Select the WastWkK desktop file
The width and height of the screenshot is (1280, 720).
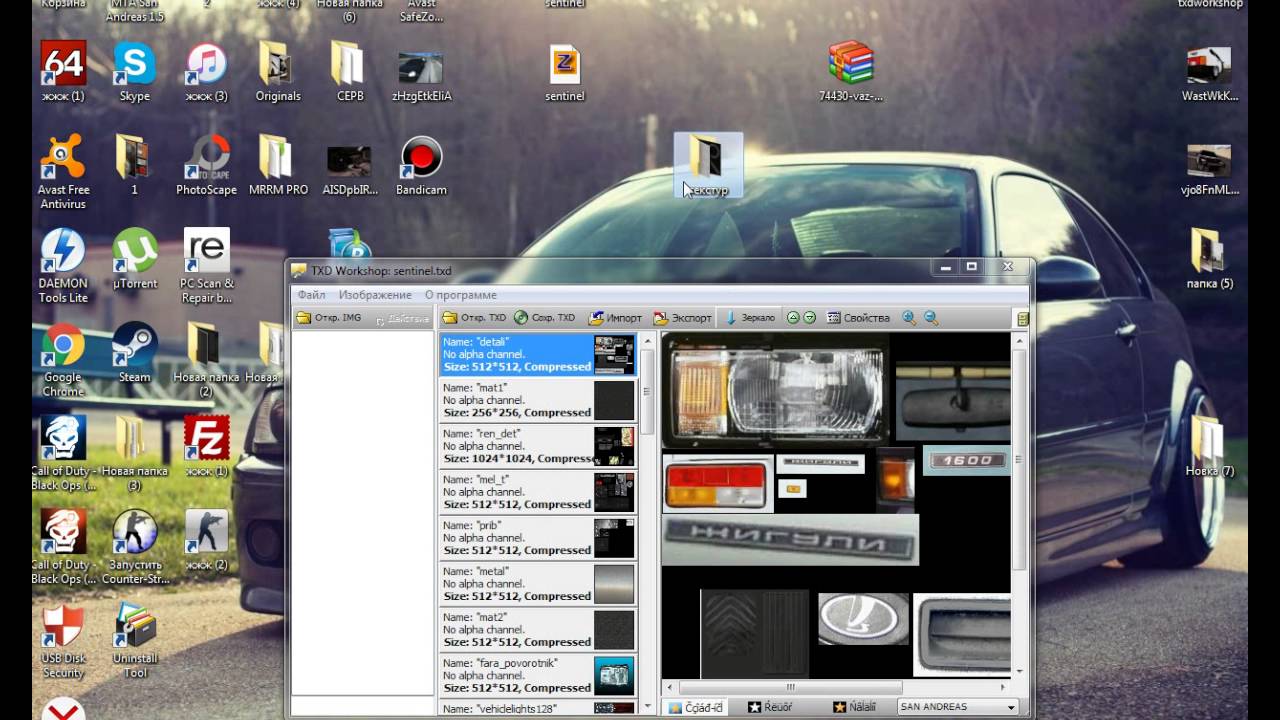pos(1209,73)
